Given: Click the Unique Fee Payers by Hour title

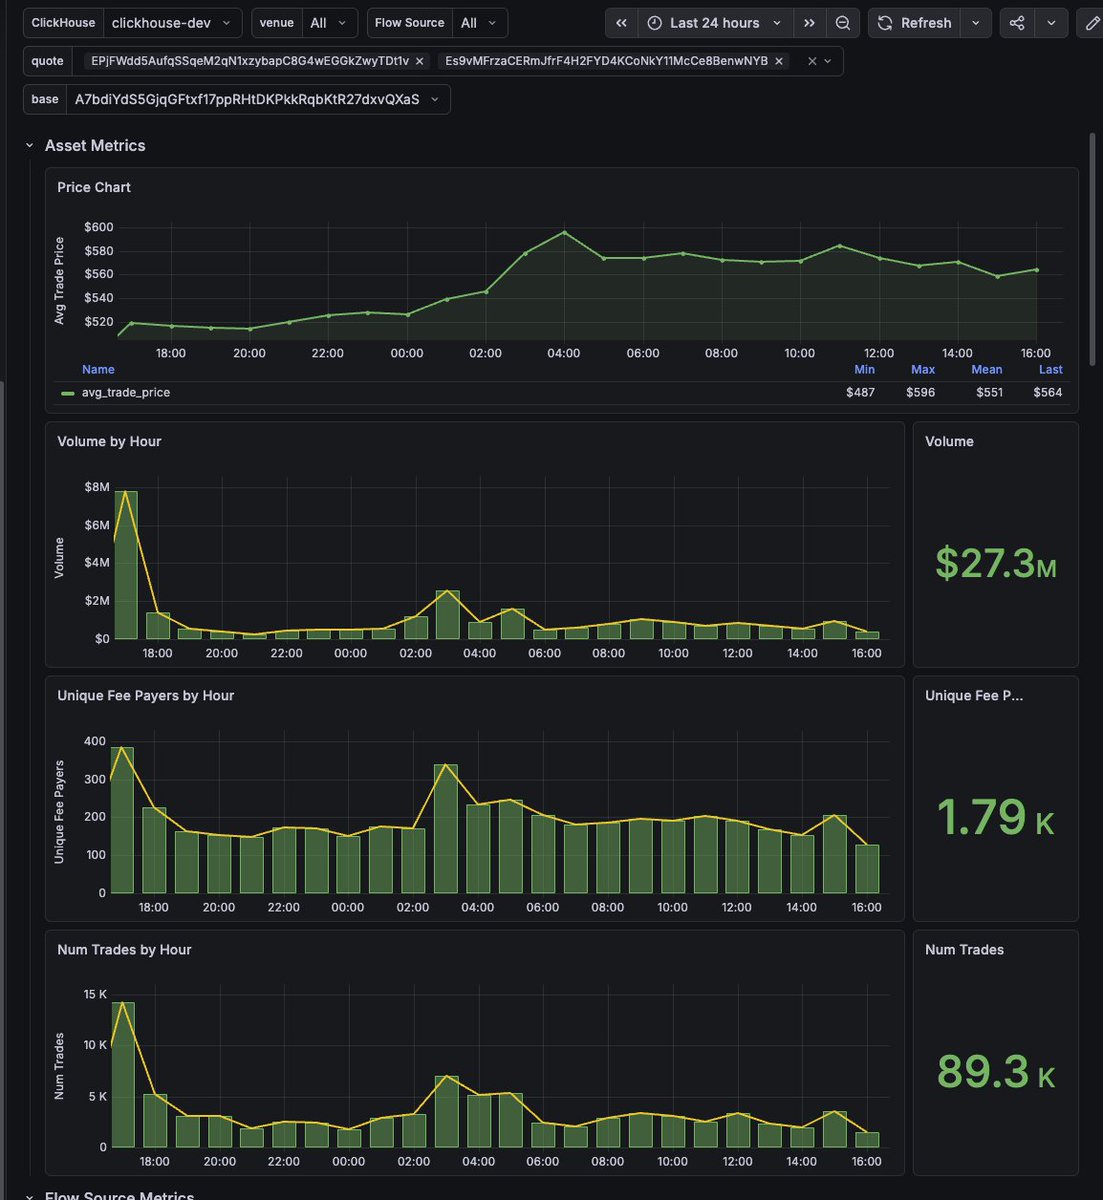Looking at the screenshot, I should (146, 695).
